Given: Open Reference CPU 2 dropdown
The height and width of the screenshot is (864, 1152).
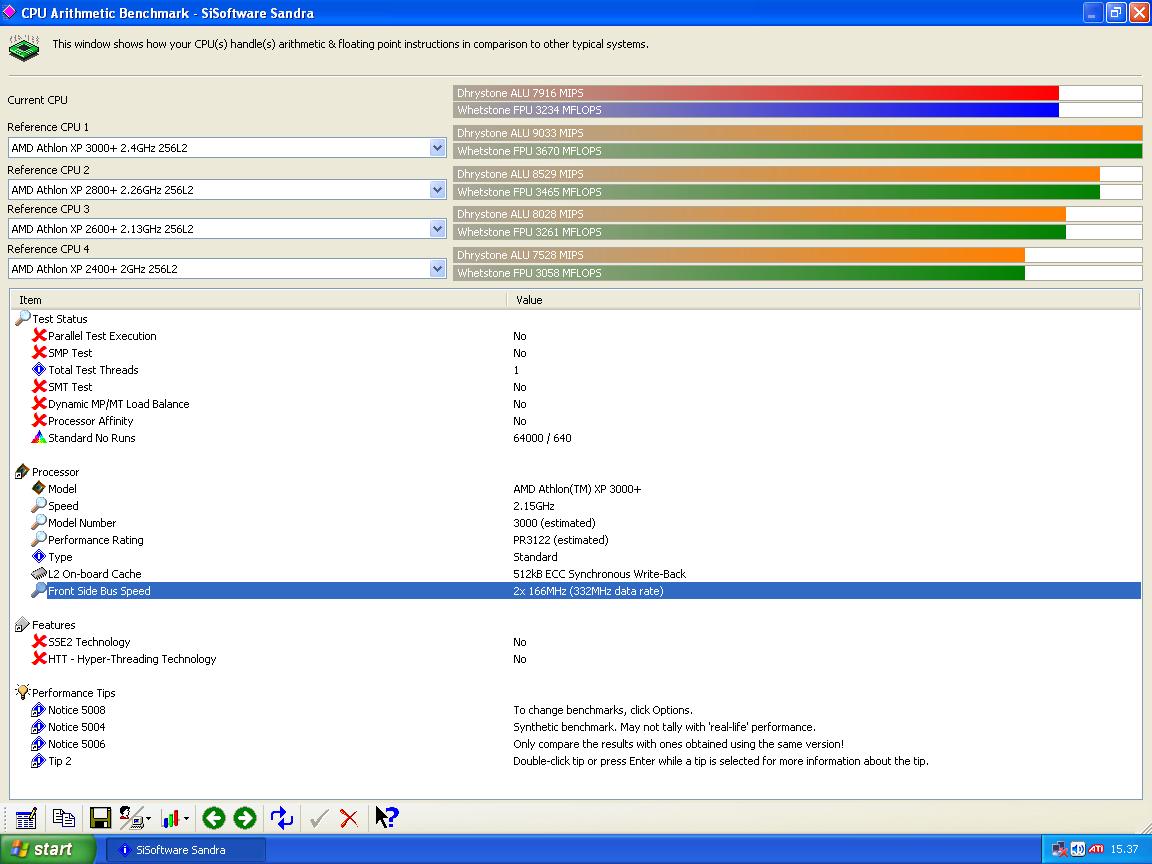Looking at the screenshot, I should tap(437, 190).
